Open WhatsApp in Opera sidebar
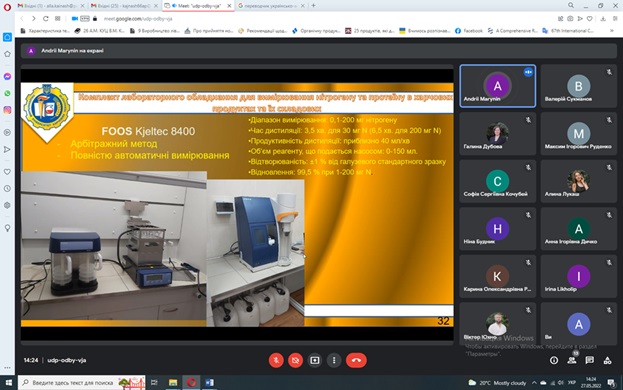 7,93
